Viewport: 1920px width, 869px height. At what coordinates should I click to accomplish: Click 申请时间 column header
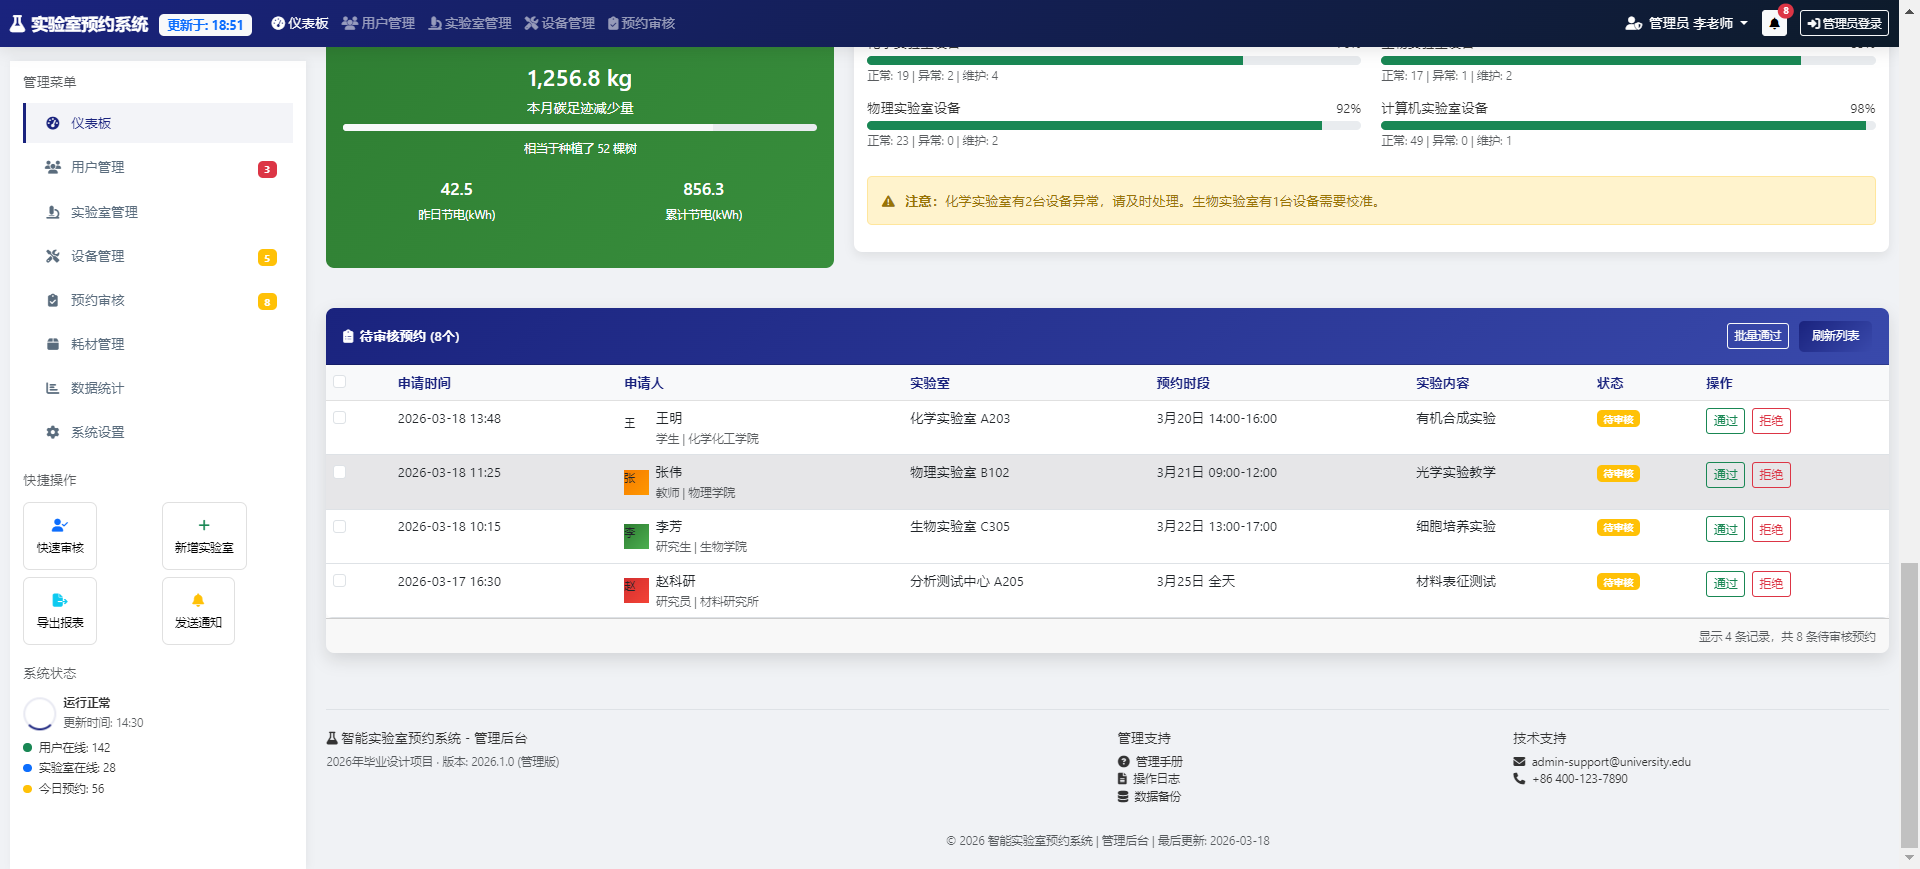424,383
